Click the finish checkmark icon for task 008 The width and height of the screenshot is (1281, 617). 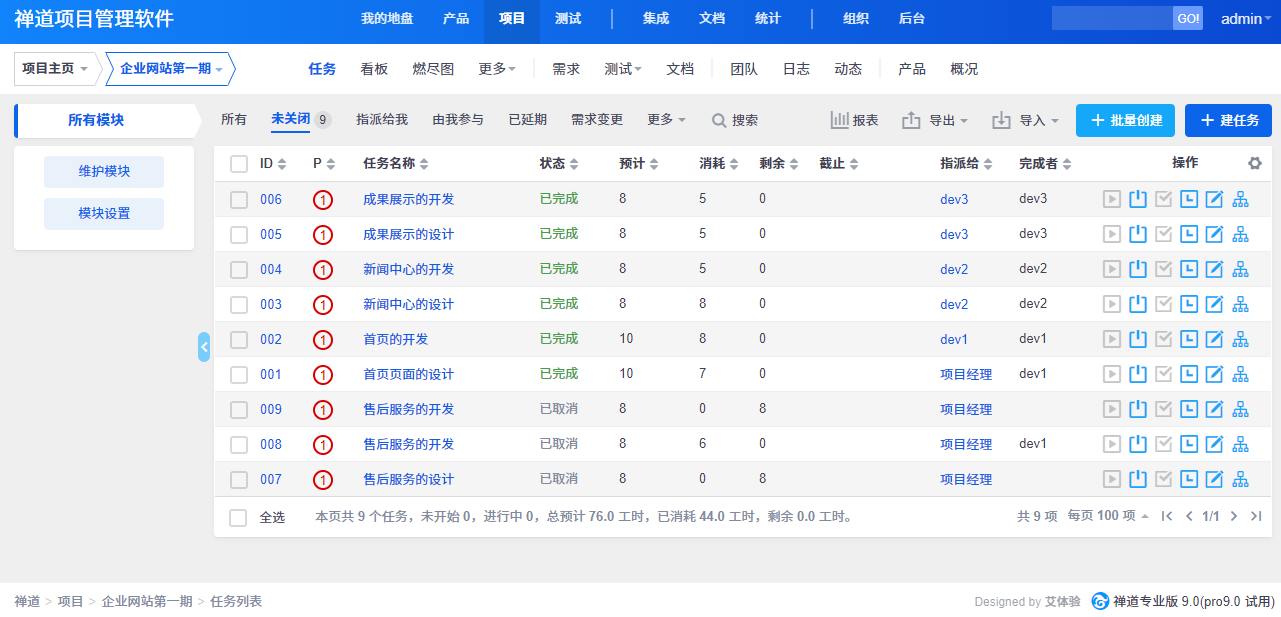click(1163, 444)
